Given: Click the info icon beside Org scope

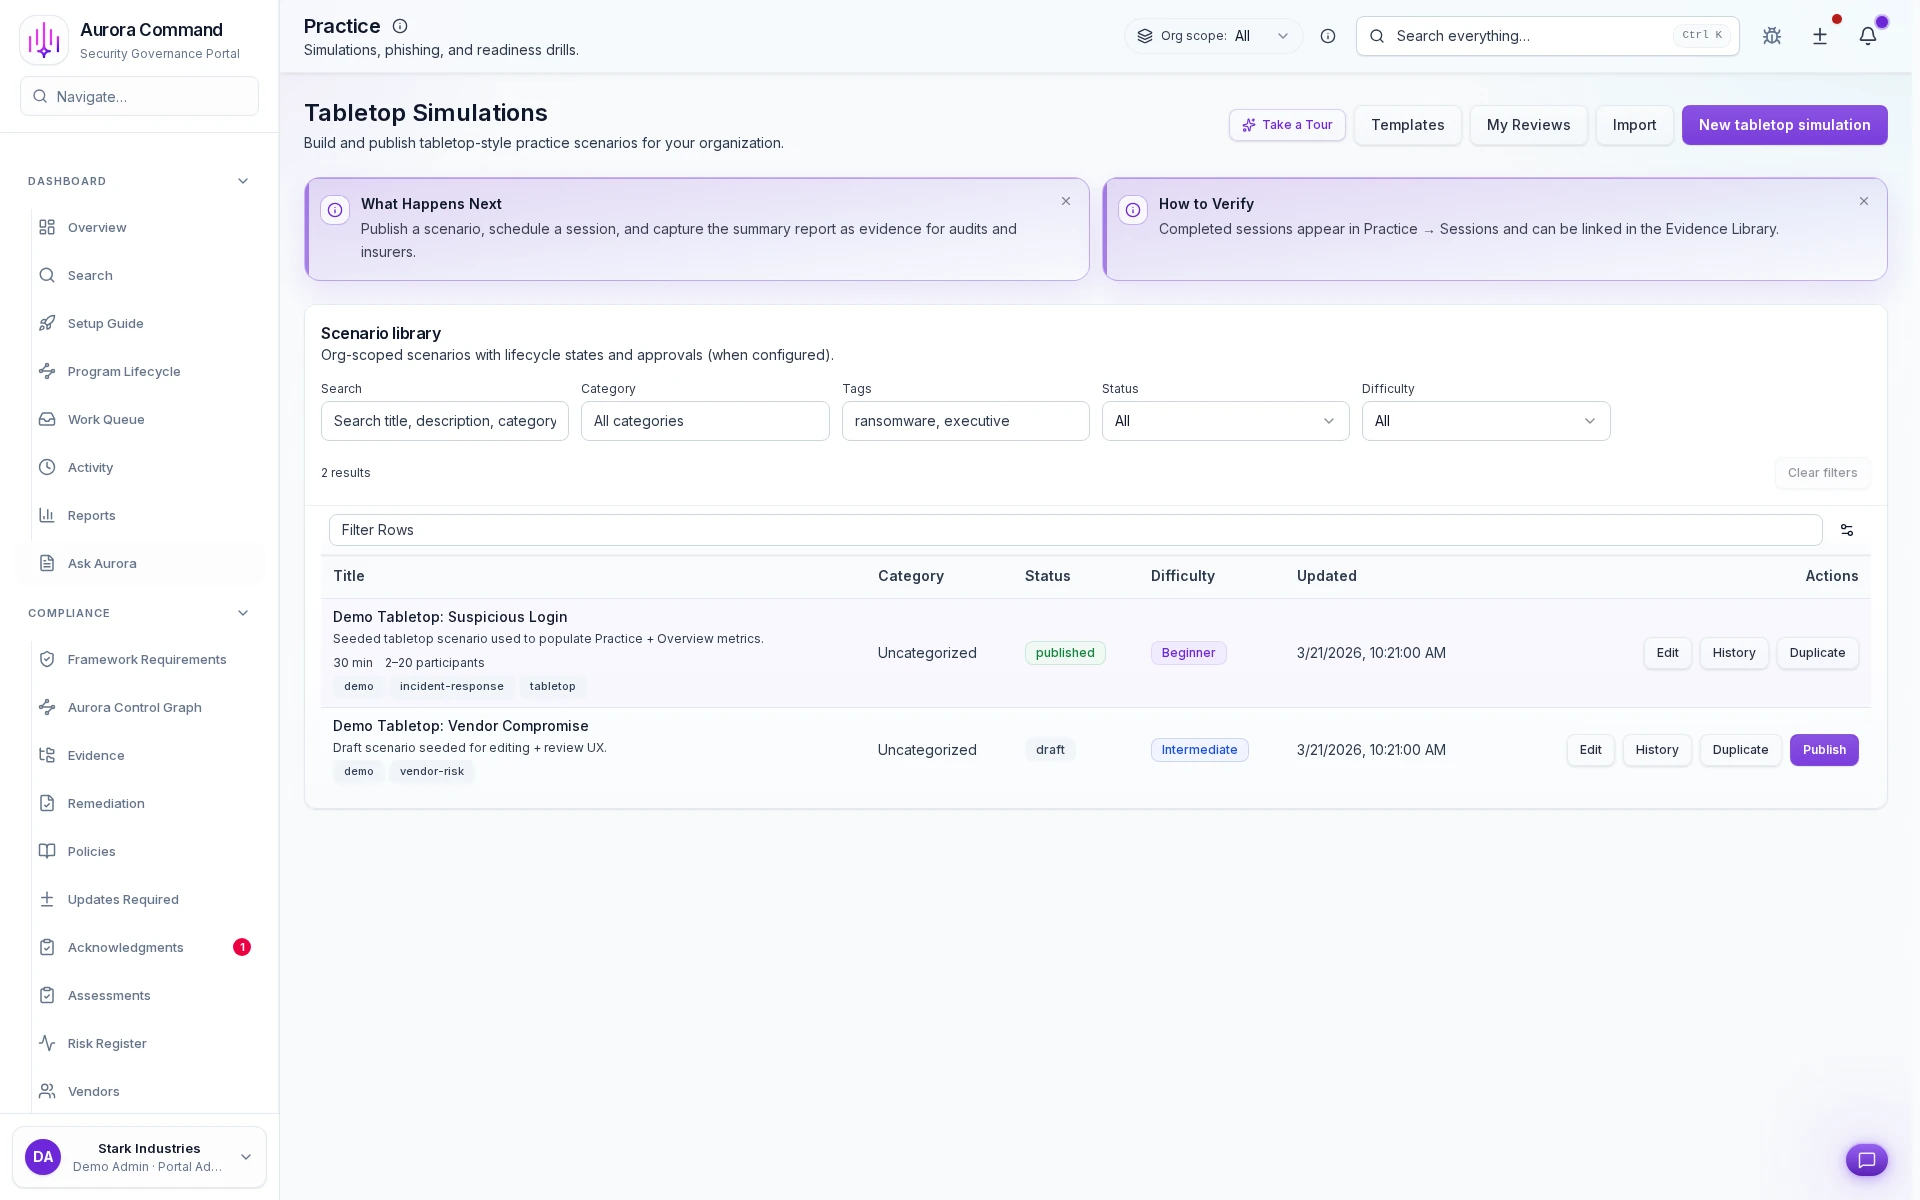Looking at the screenshot, I should [1328, 36].
